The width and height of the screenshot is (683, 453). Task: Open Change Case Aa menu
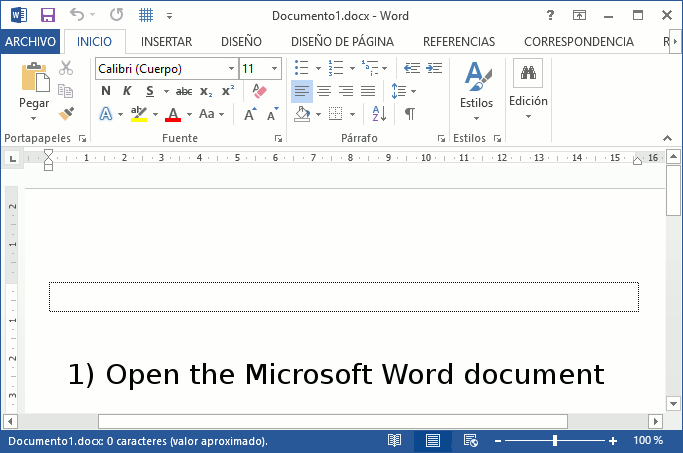click(x=211, y=114)
